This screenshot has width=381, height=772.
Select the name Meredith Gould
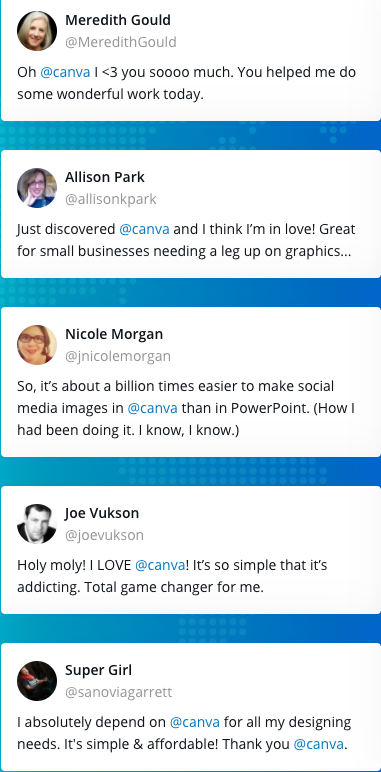pos(118,20)
